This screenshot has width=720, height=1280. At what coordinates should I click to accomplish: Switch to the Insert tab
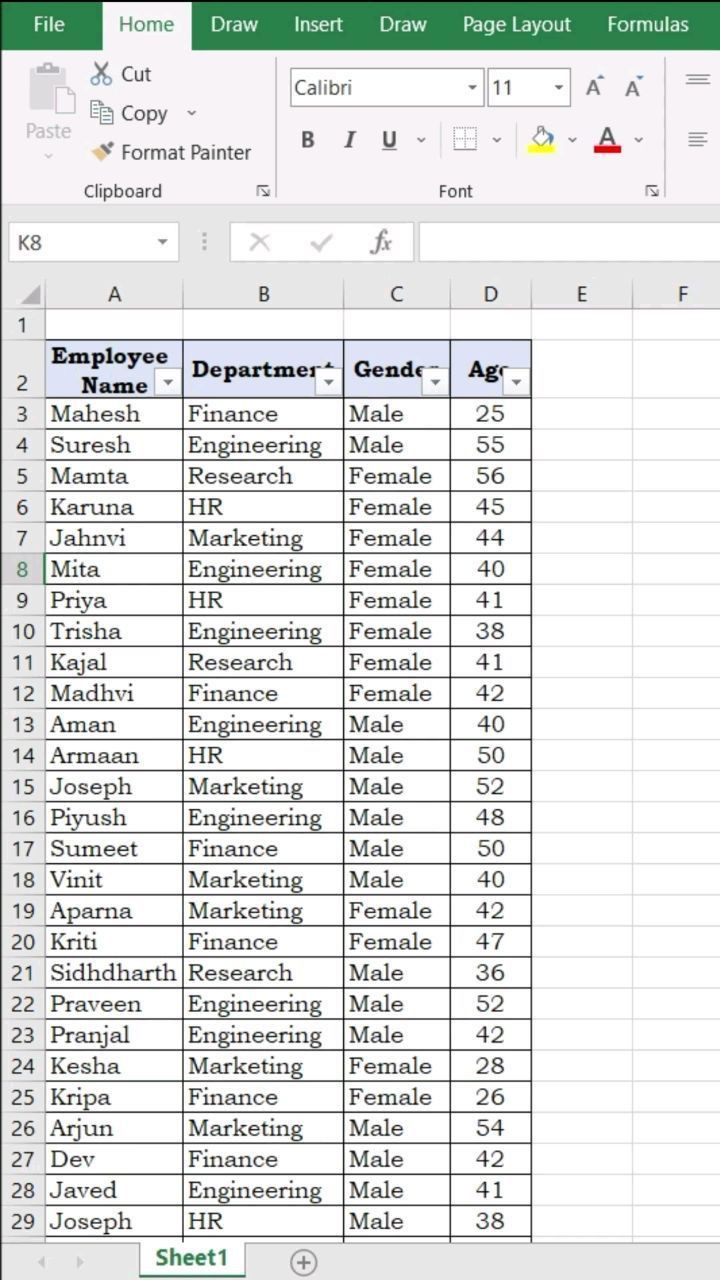click(x=318, y=24)
